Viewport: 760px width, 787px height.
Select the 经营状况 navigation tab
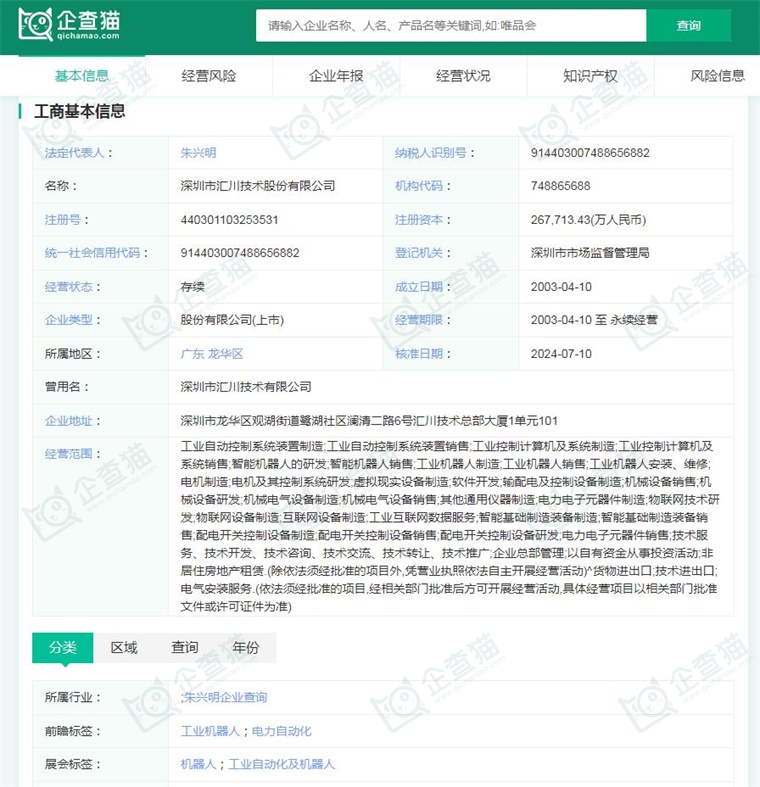(463, 76)
